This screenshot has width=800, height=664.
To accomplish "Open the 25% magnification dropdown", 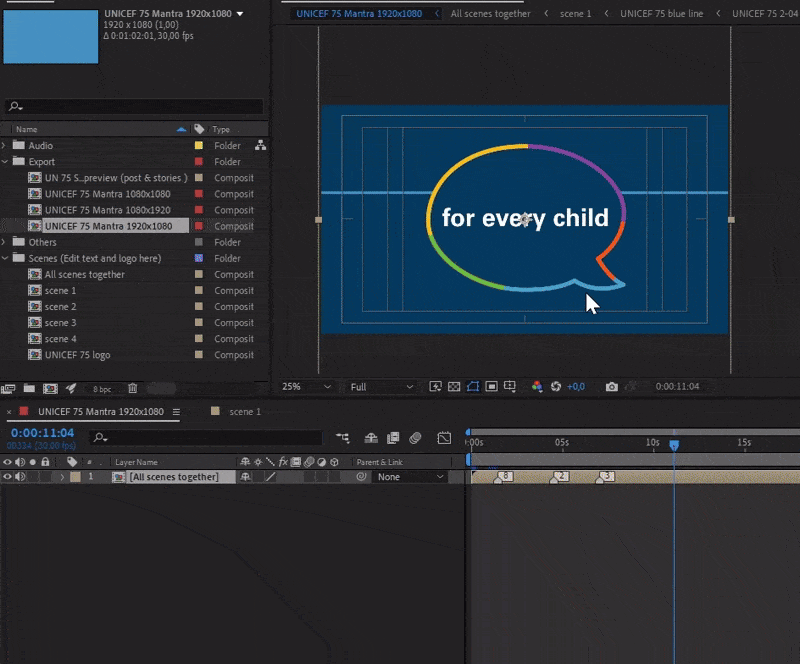I will click(307, 387).
